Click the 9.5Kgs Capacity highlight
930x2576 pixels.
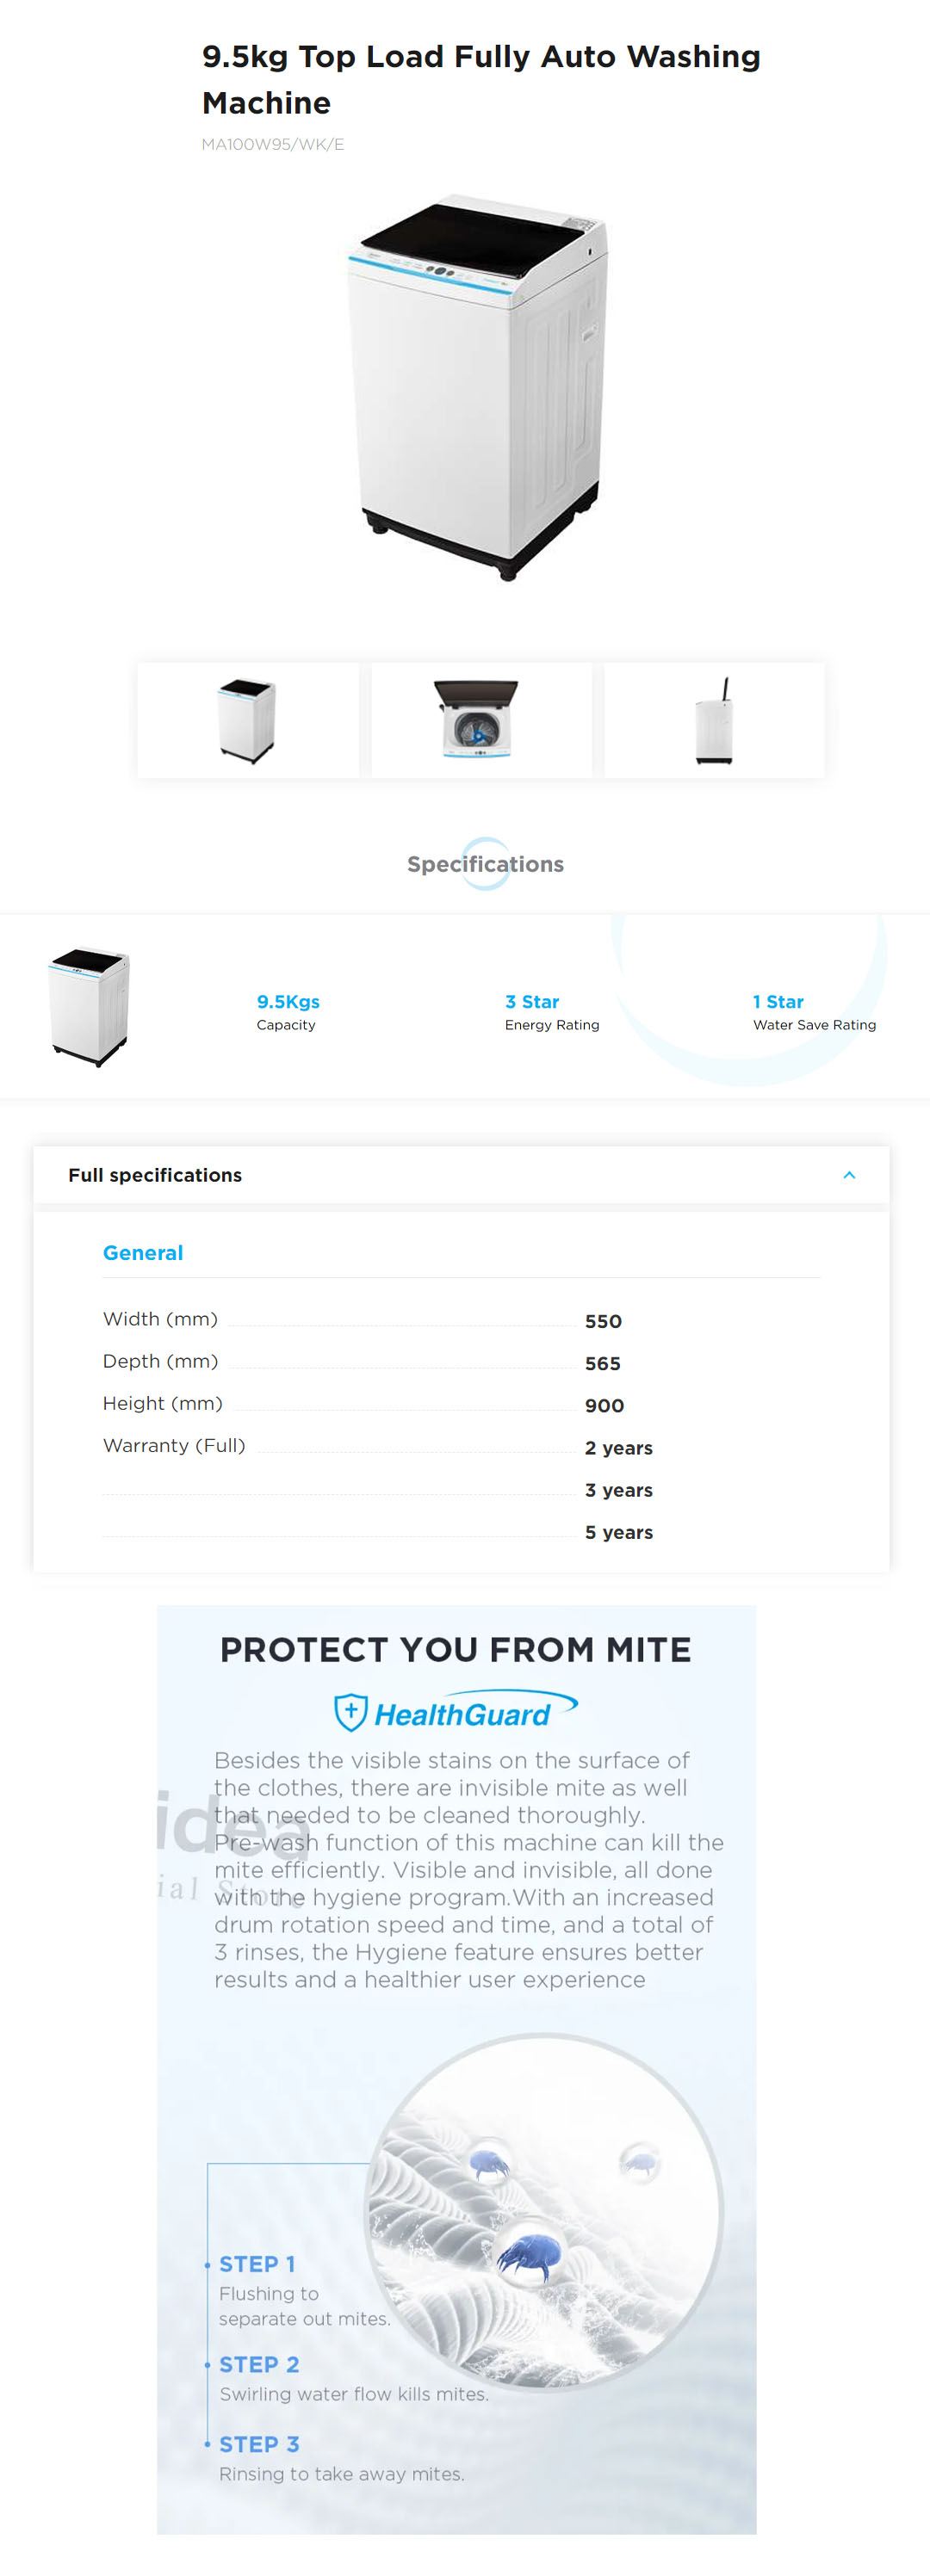coord(287,1011)
